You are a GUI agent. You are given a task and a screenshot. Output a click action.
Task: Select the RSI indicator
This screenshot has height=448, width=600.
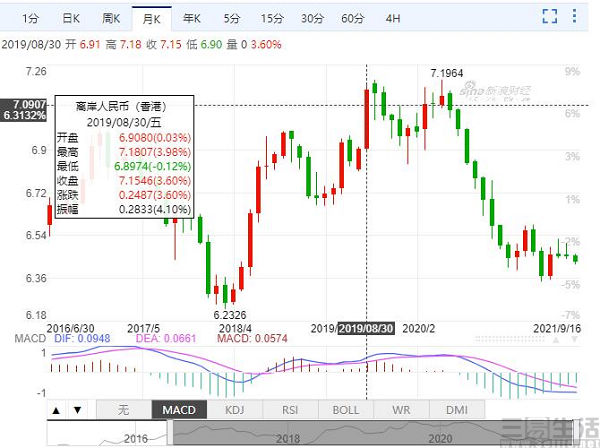pyautogui.click(x=290, y=410)
